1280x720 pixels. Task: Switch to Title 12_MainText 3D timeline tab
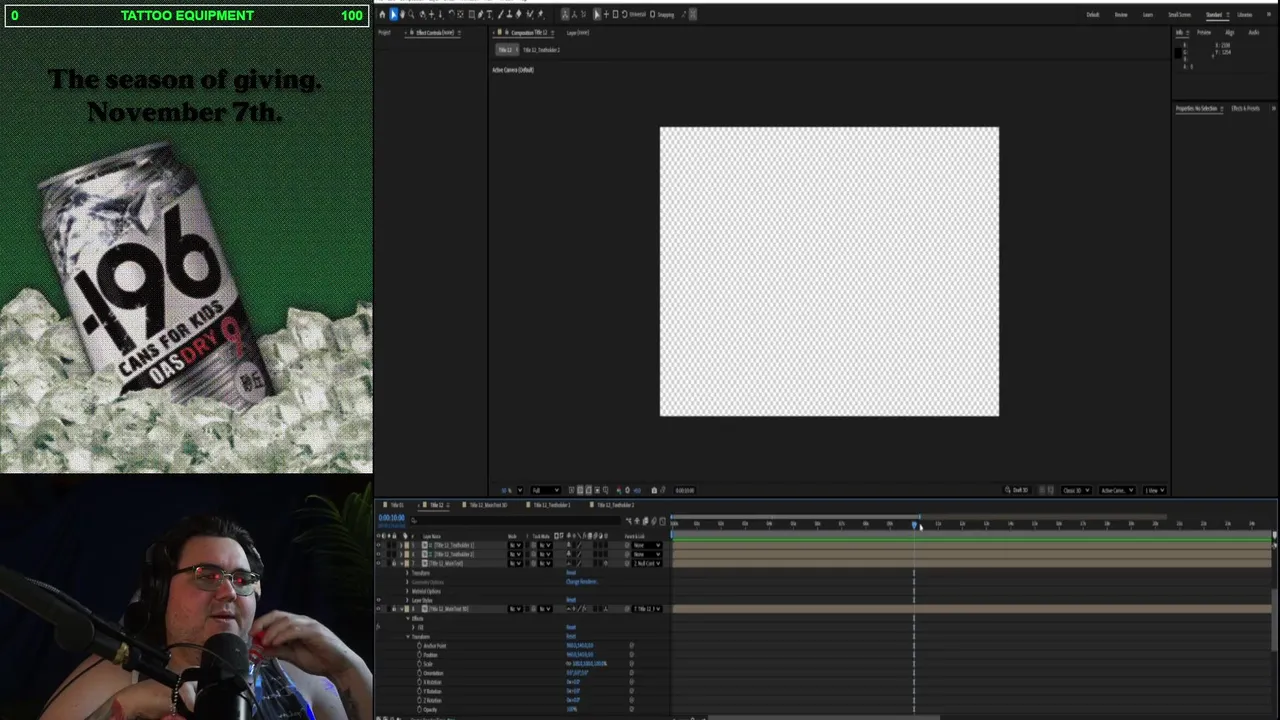[489, 505]
